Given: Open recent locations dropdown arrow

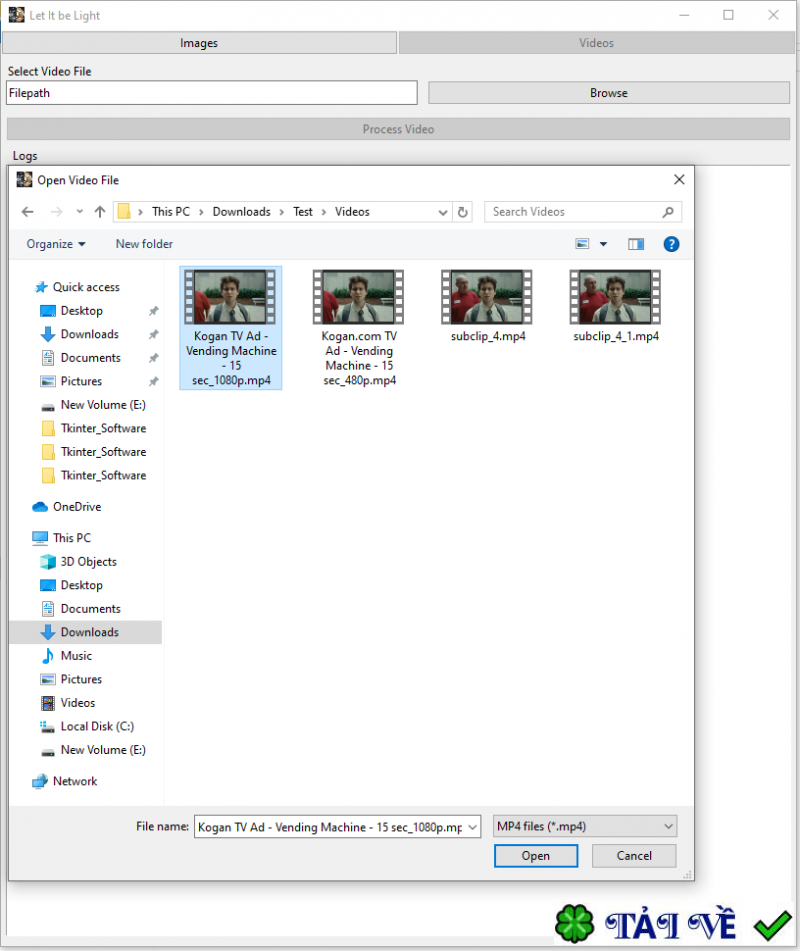Looking at the screenshot, I should coord(79,212).
